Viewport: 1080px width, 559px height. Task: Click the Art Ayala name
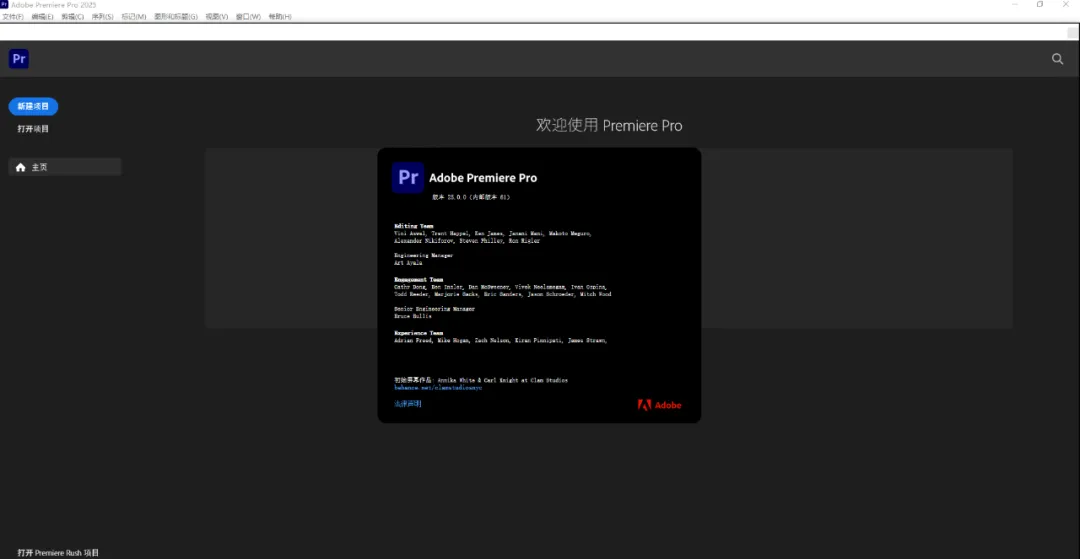tap(408, 263)
